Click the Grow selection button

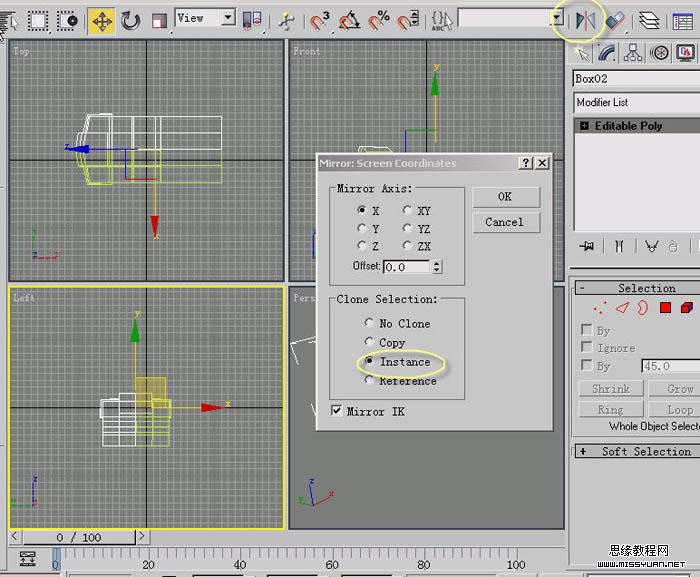pyautogui.click(x=674, y=389)
